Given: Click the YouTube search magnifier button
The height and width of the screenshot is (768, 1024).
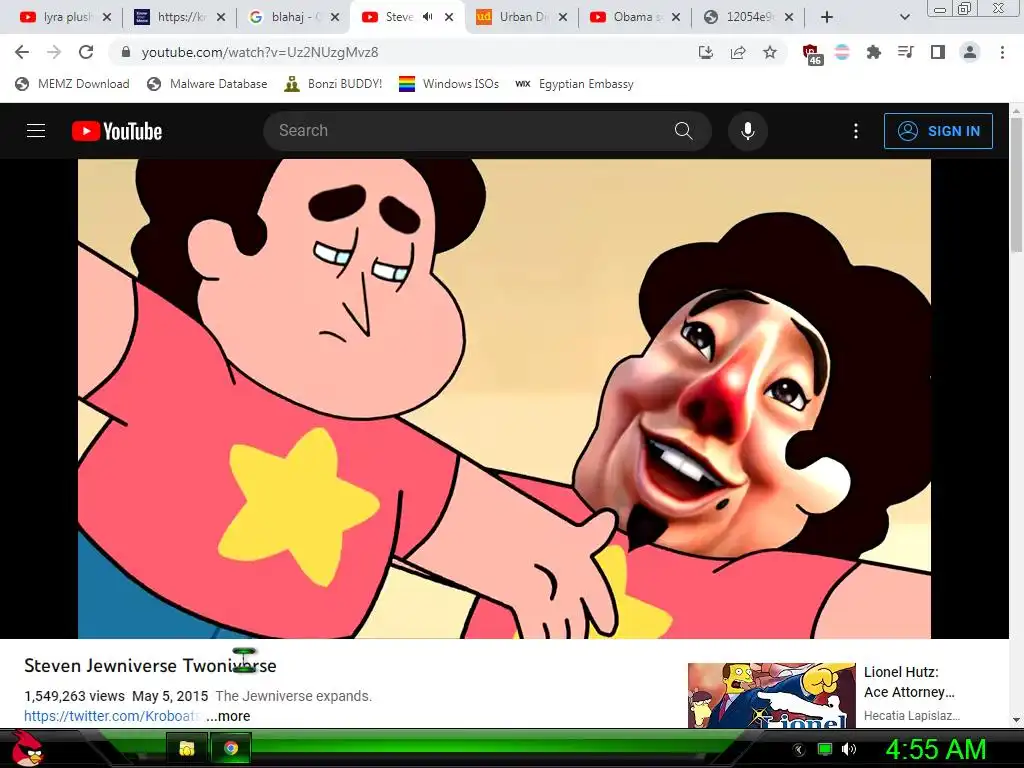Looking at the screenshot, I should pyautogui.click(x=684, y=131).
